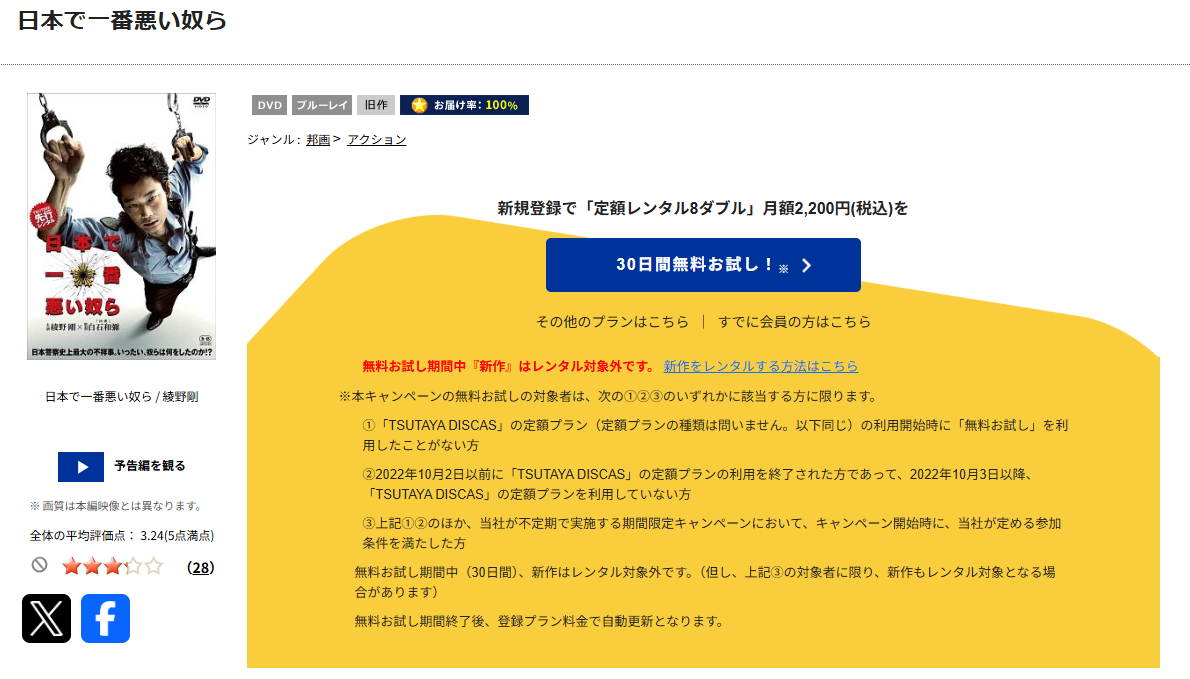Click the DVD format badge
This screenshot has width=1190, height=679.
tap(269, 105)
